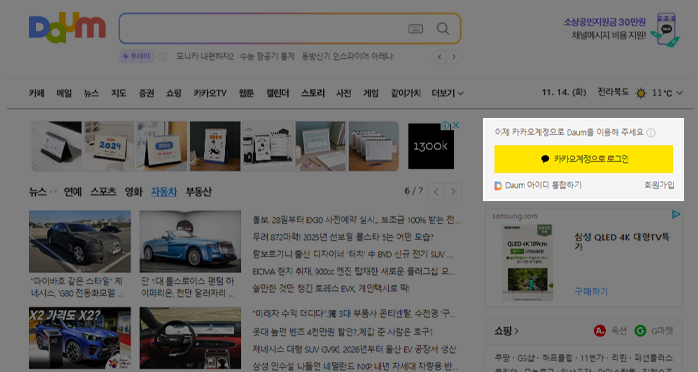698x372 pixels.
Task: Expand the 더보기 services menu
Action: point(447,93)
